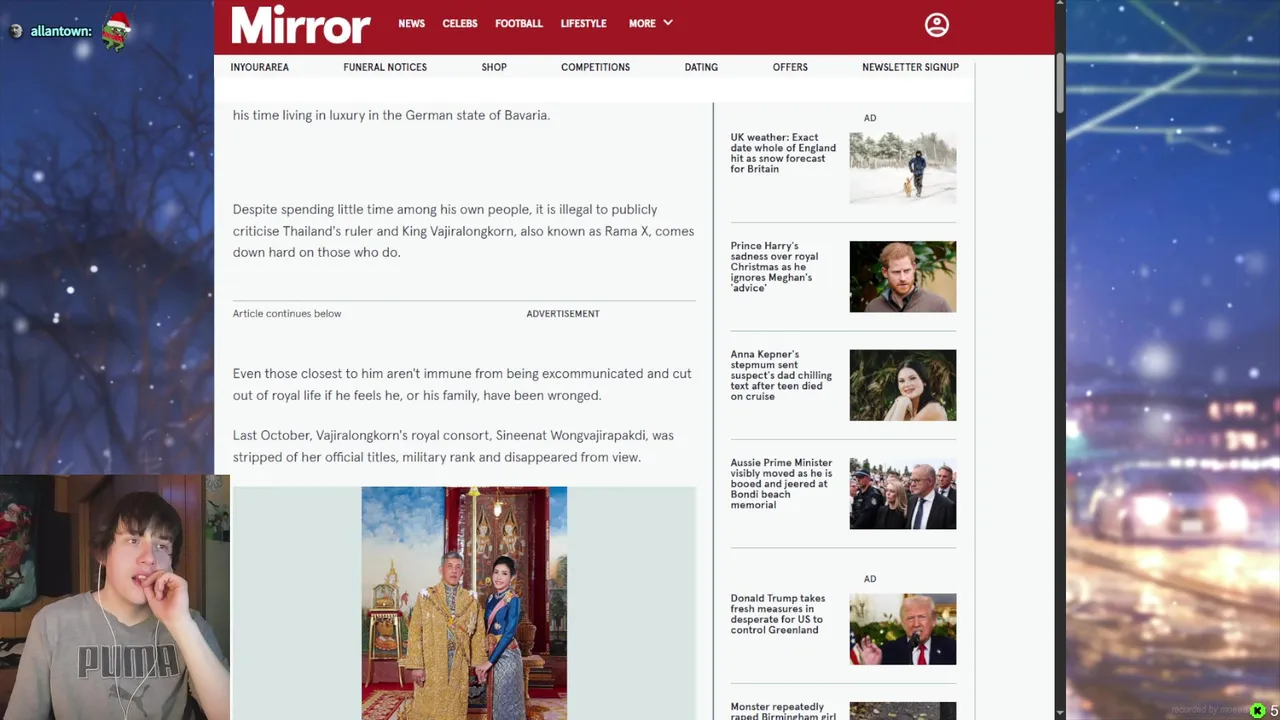Open Anna Kepner thumbnail photo
This screenshot has height=720, width=1280.
coord(902,385)
